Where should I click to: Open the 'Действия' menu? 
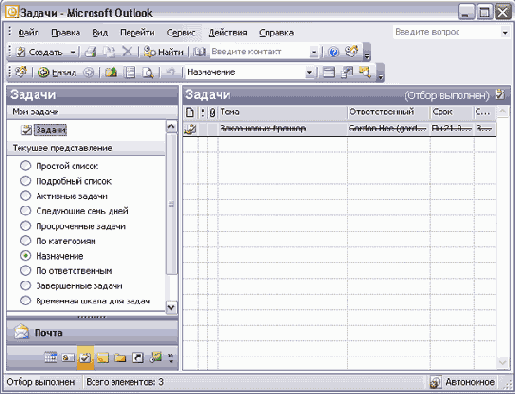228,33
